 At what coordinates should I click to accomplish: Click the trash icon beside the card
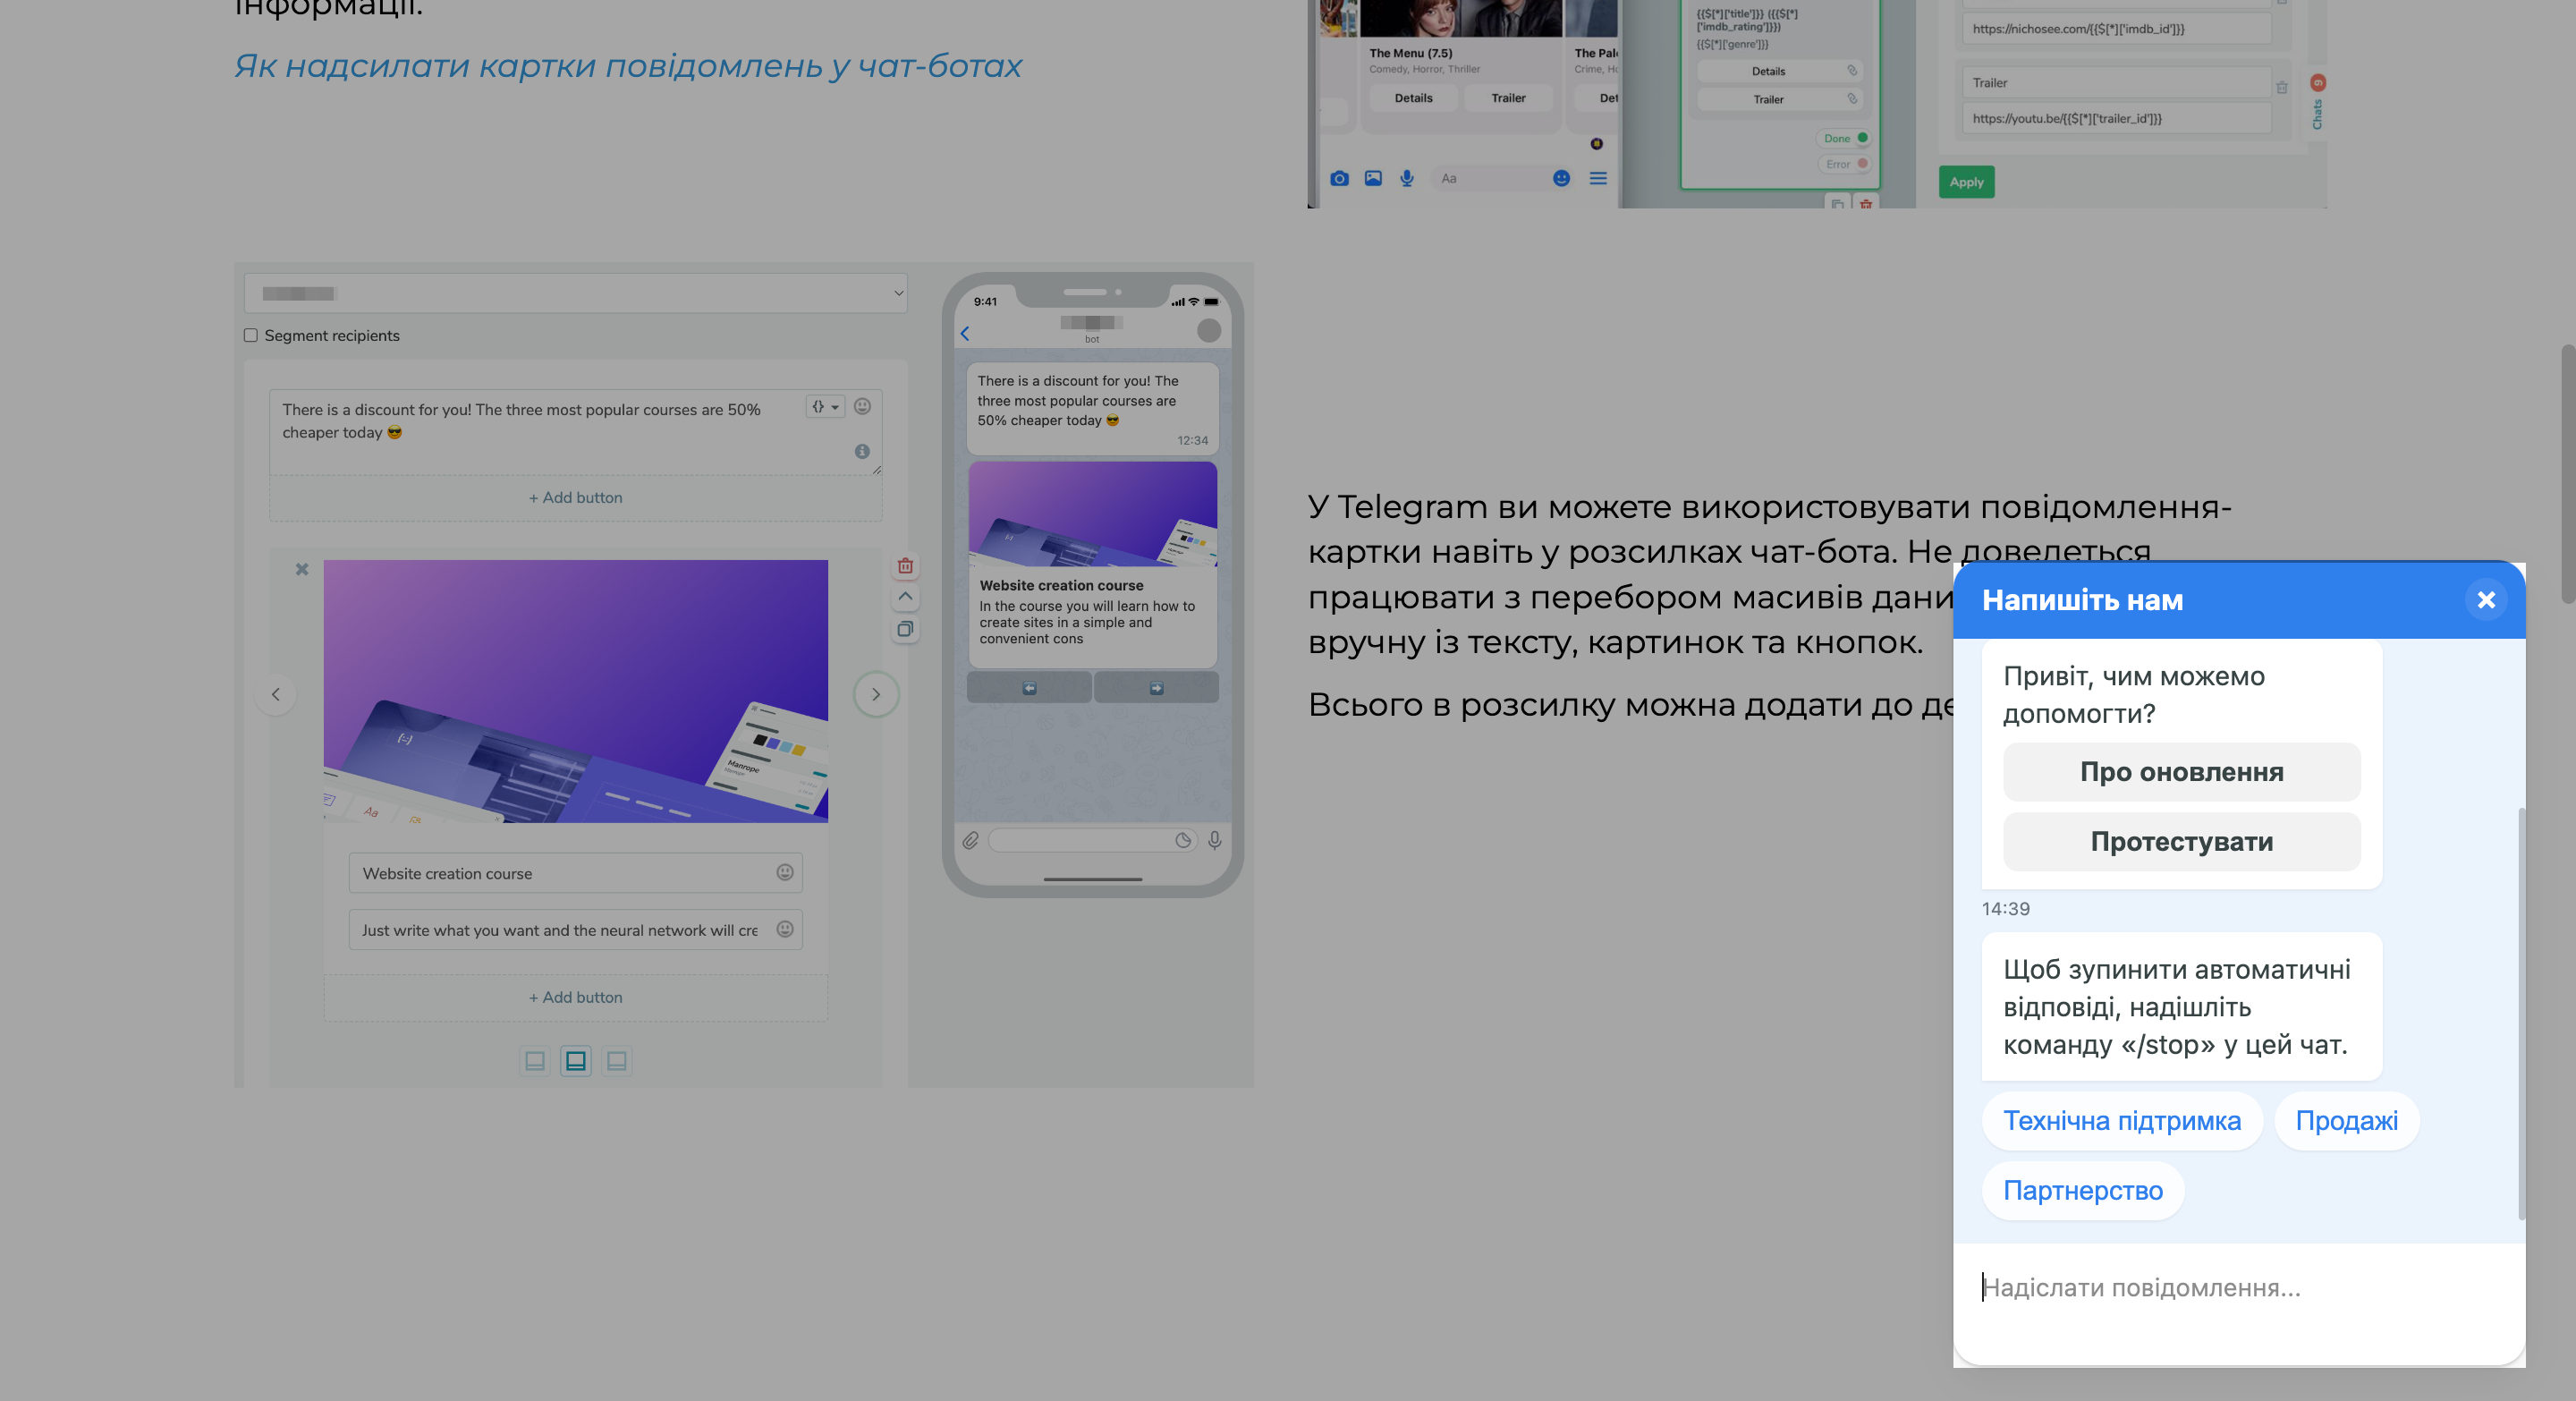[905, 566]
